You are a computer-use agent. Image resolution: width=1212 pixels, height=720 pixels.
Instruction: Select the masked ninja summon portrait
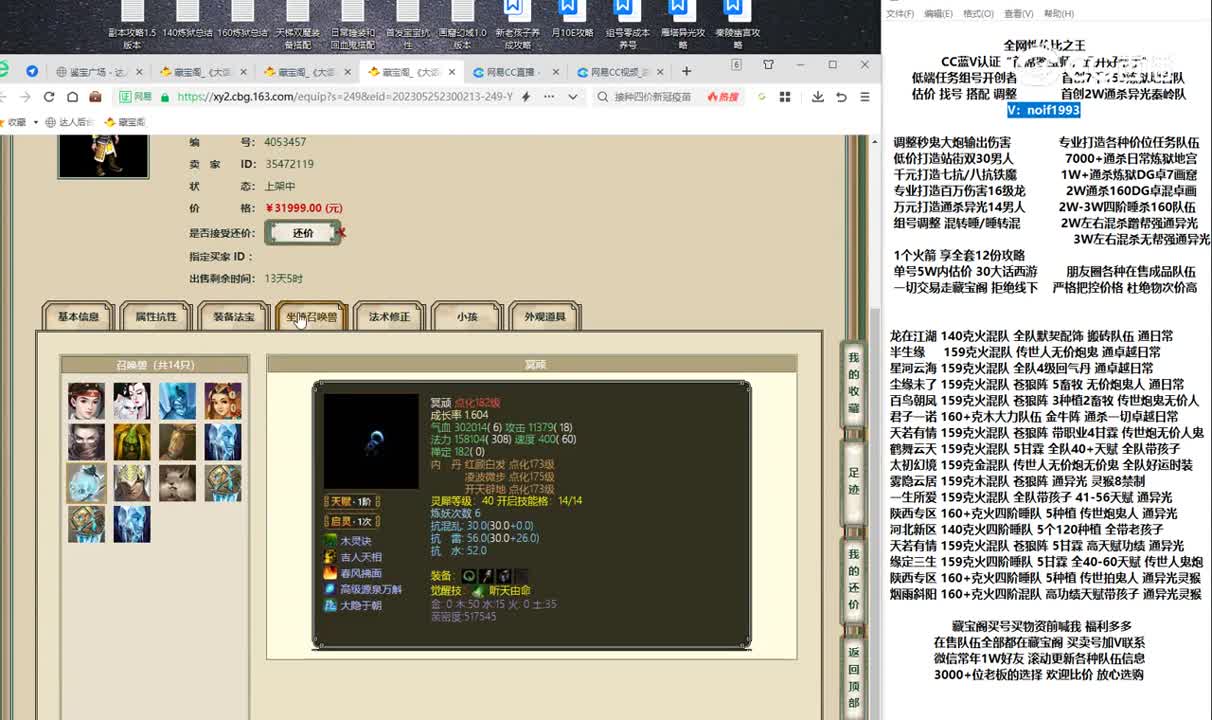point(86,442)
